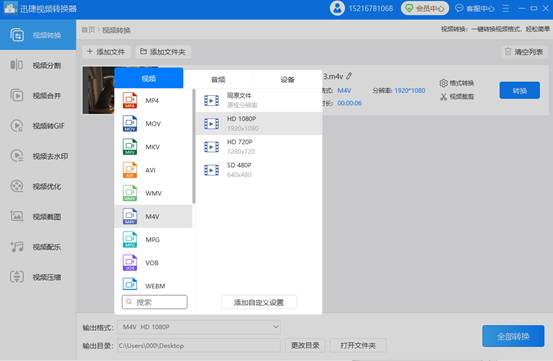This screenshot has height=361, width=553.
Task: Open the hamburger menu in title bar
Action: point(505,8)
